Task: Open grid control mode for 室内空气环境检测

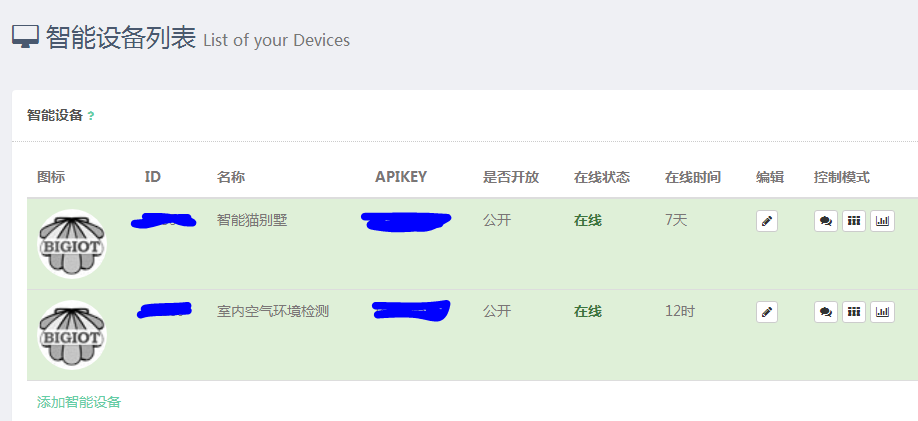Action: click(854, 312)
